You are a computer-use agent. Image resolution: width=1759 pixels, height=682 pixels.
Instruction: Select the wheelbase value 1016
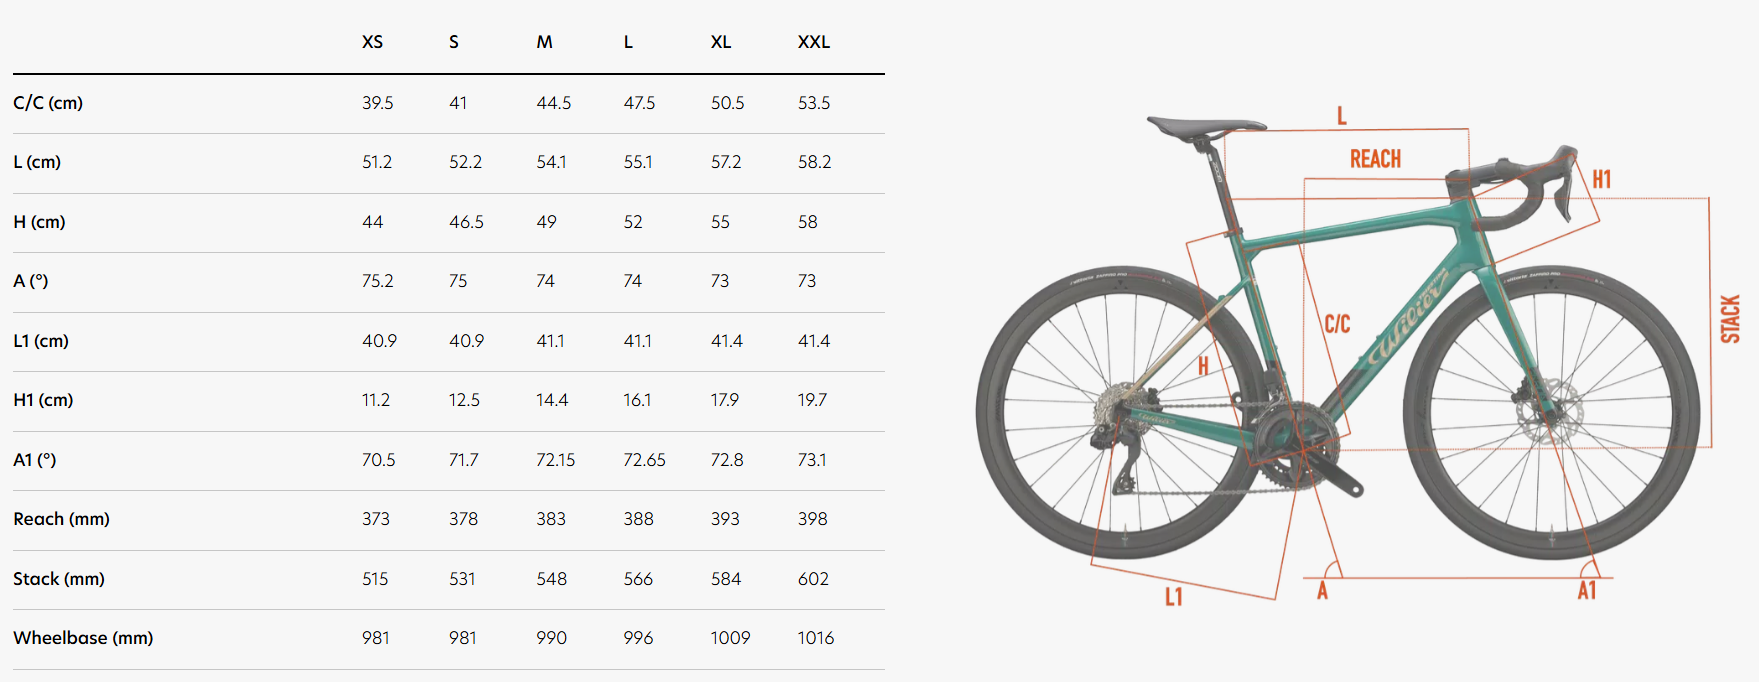click(x=815, y=638)
